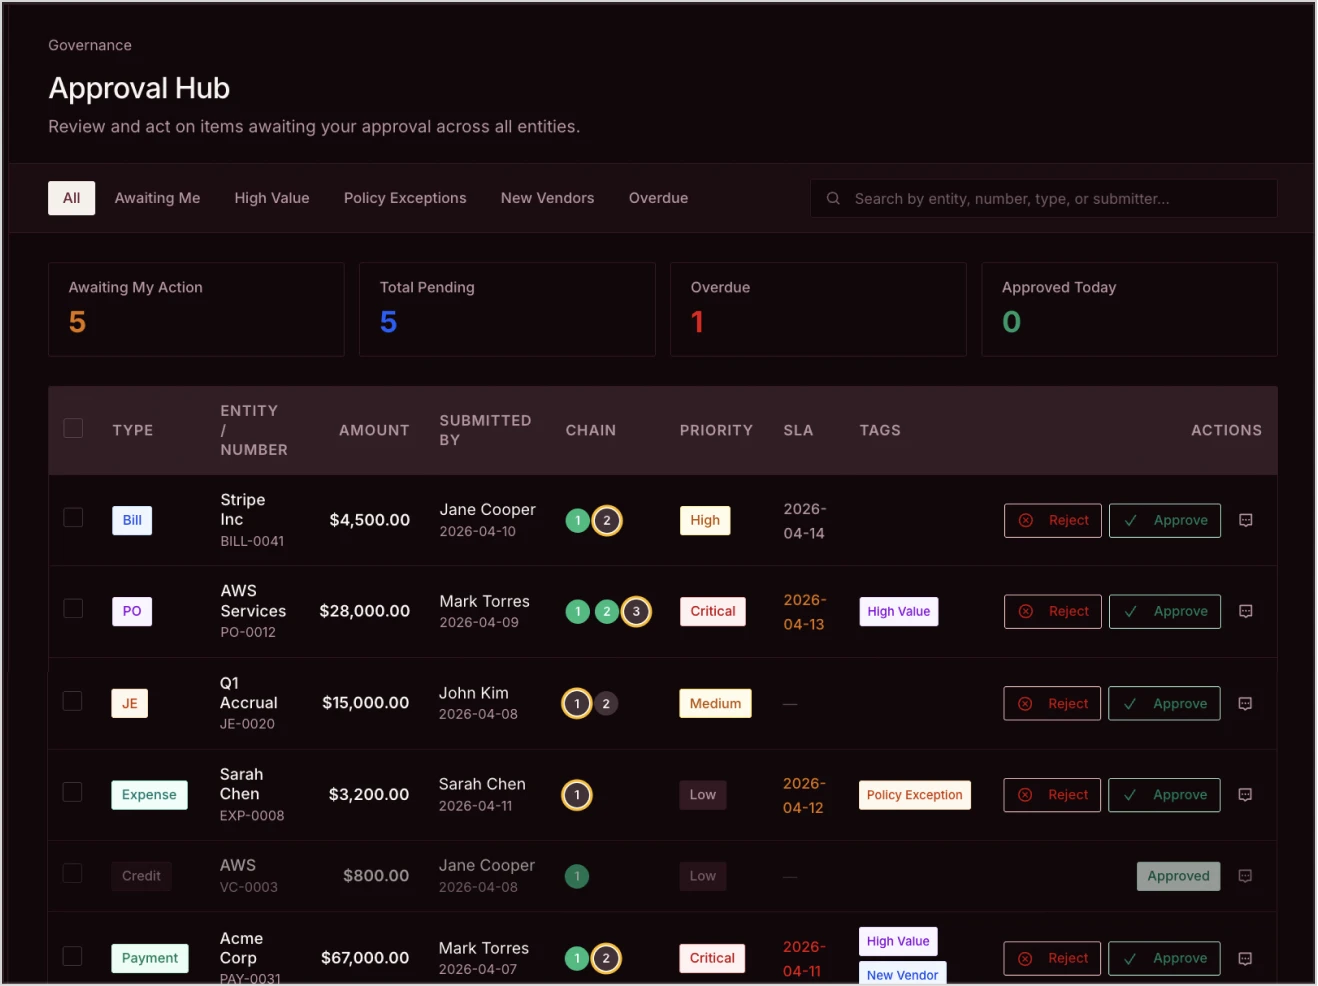Approve the Acme Corp payment
The width and height of the screenshot is (1318, 986).
click(x=1164, y=958)
